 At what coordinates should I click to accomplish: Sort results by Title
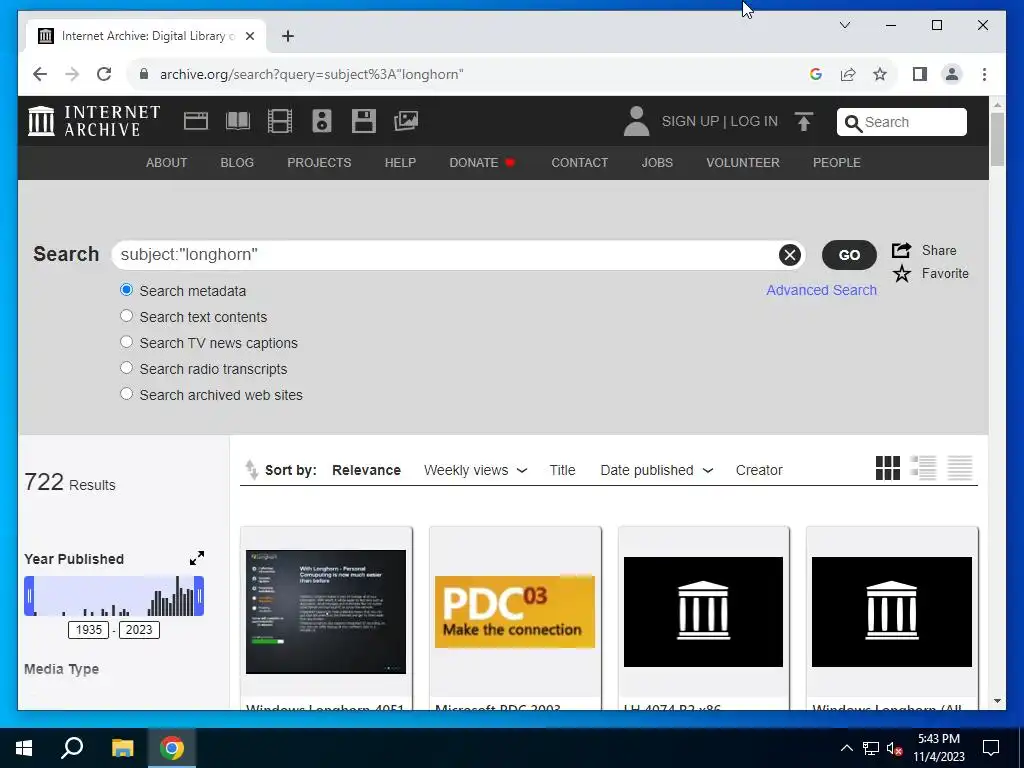[562, 470]
